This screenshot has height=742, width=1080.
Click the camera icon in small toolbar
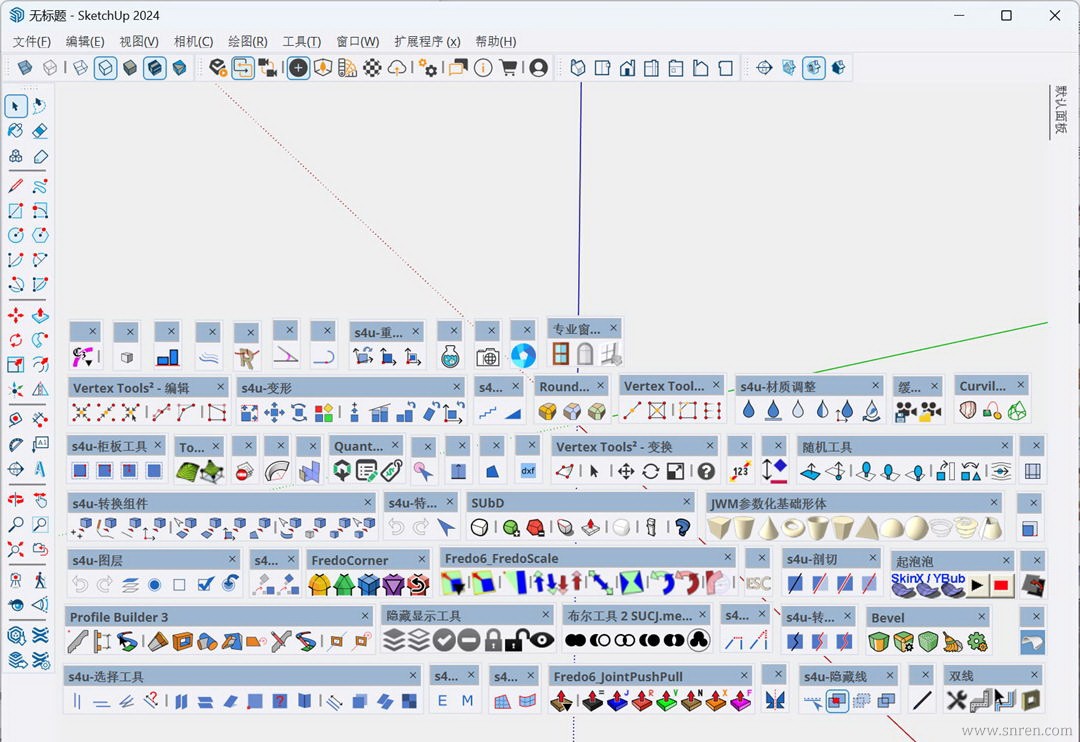(488, 357)
